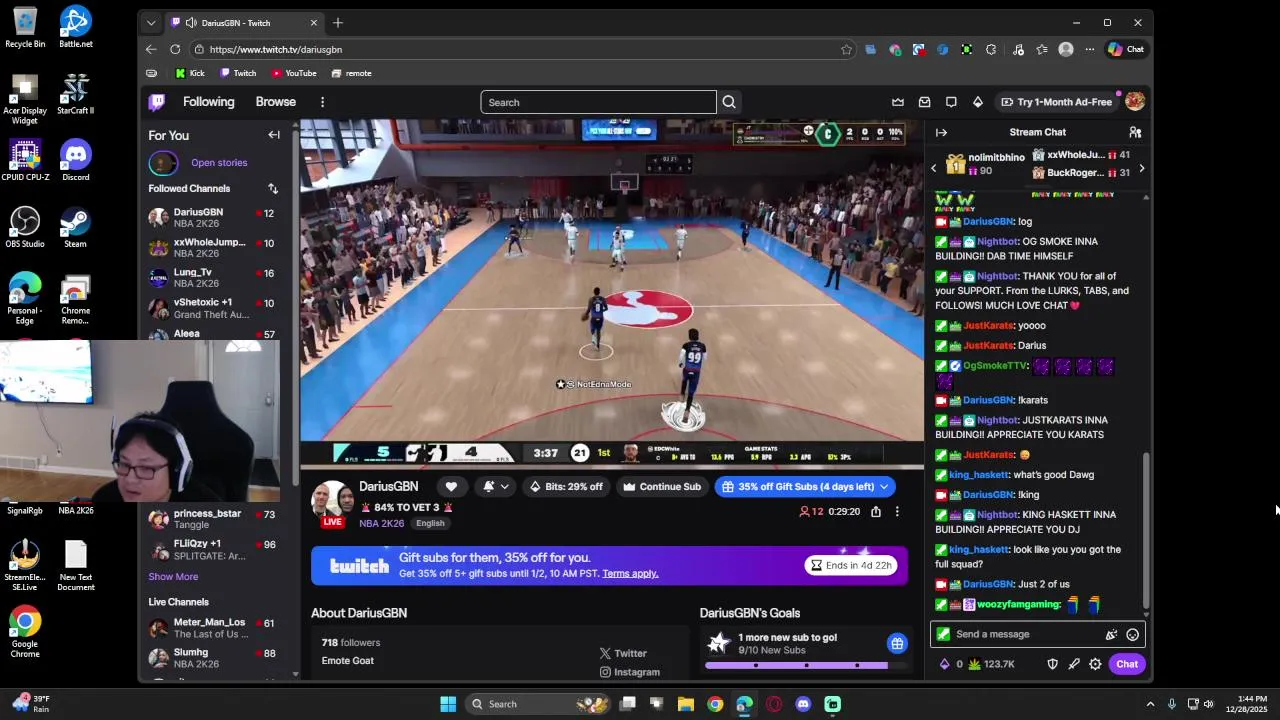Image resolution: width=1280 pixels, height=720 pixels.
Task: Click the share stream icon
Action: pos(876,512)
